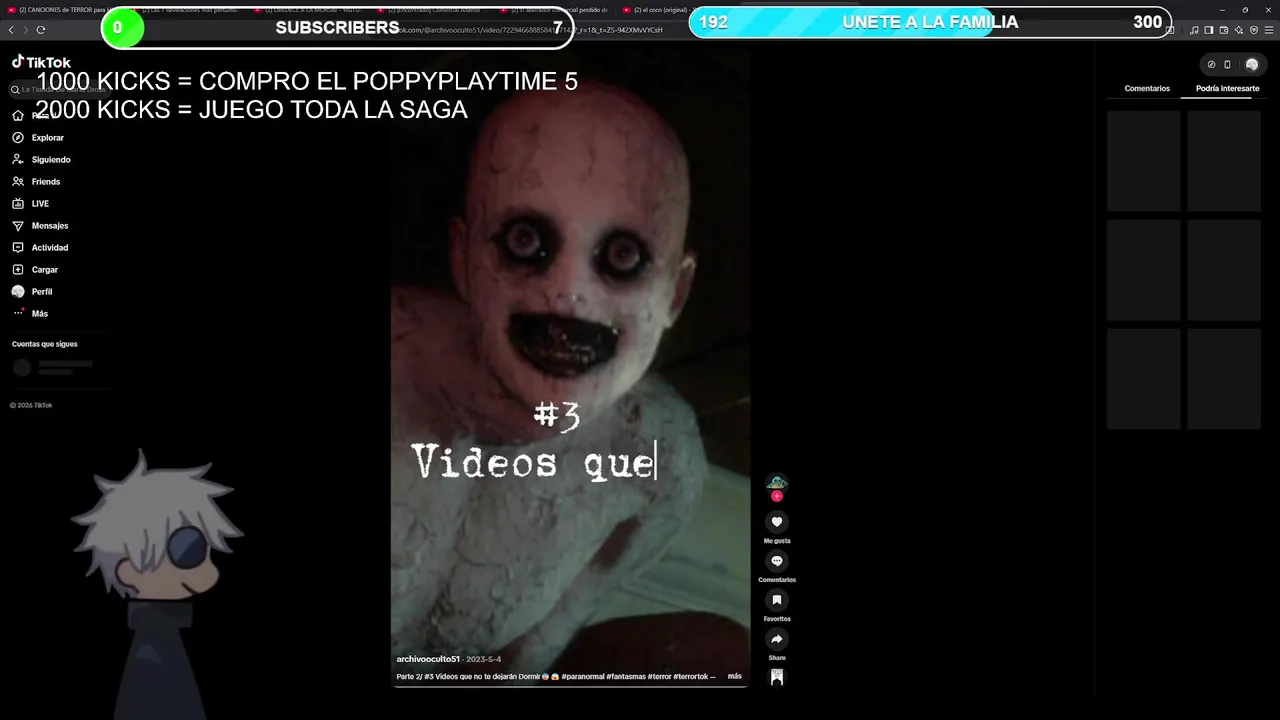Go to LIVE section
This screenshot has width=1280, height=720.
tap(30, 204)
